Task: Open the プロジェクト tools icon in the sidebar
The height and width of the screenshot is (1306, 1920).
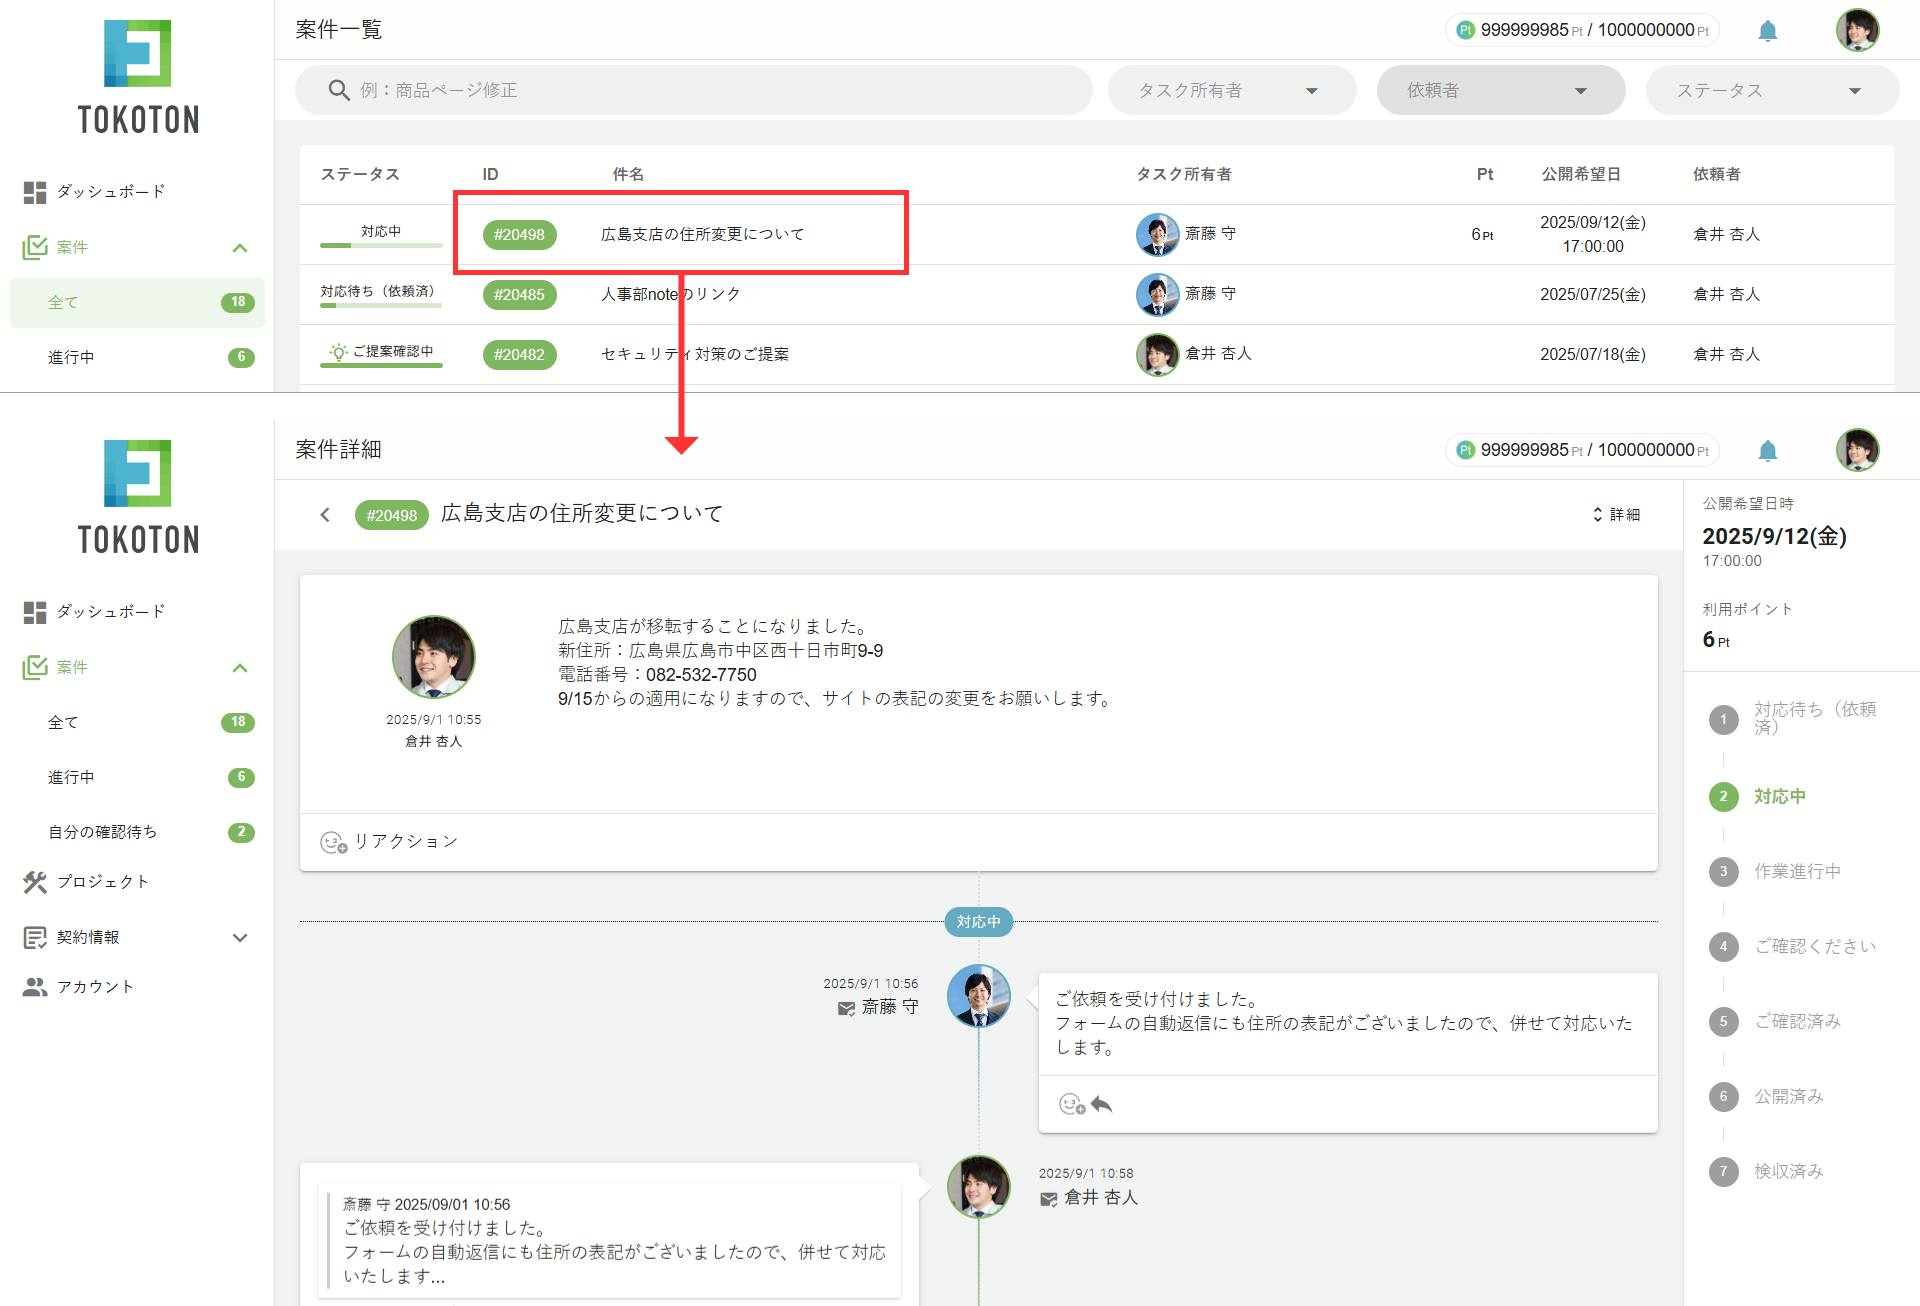Action: click(35, 882)
